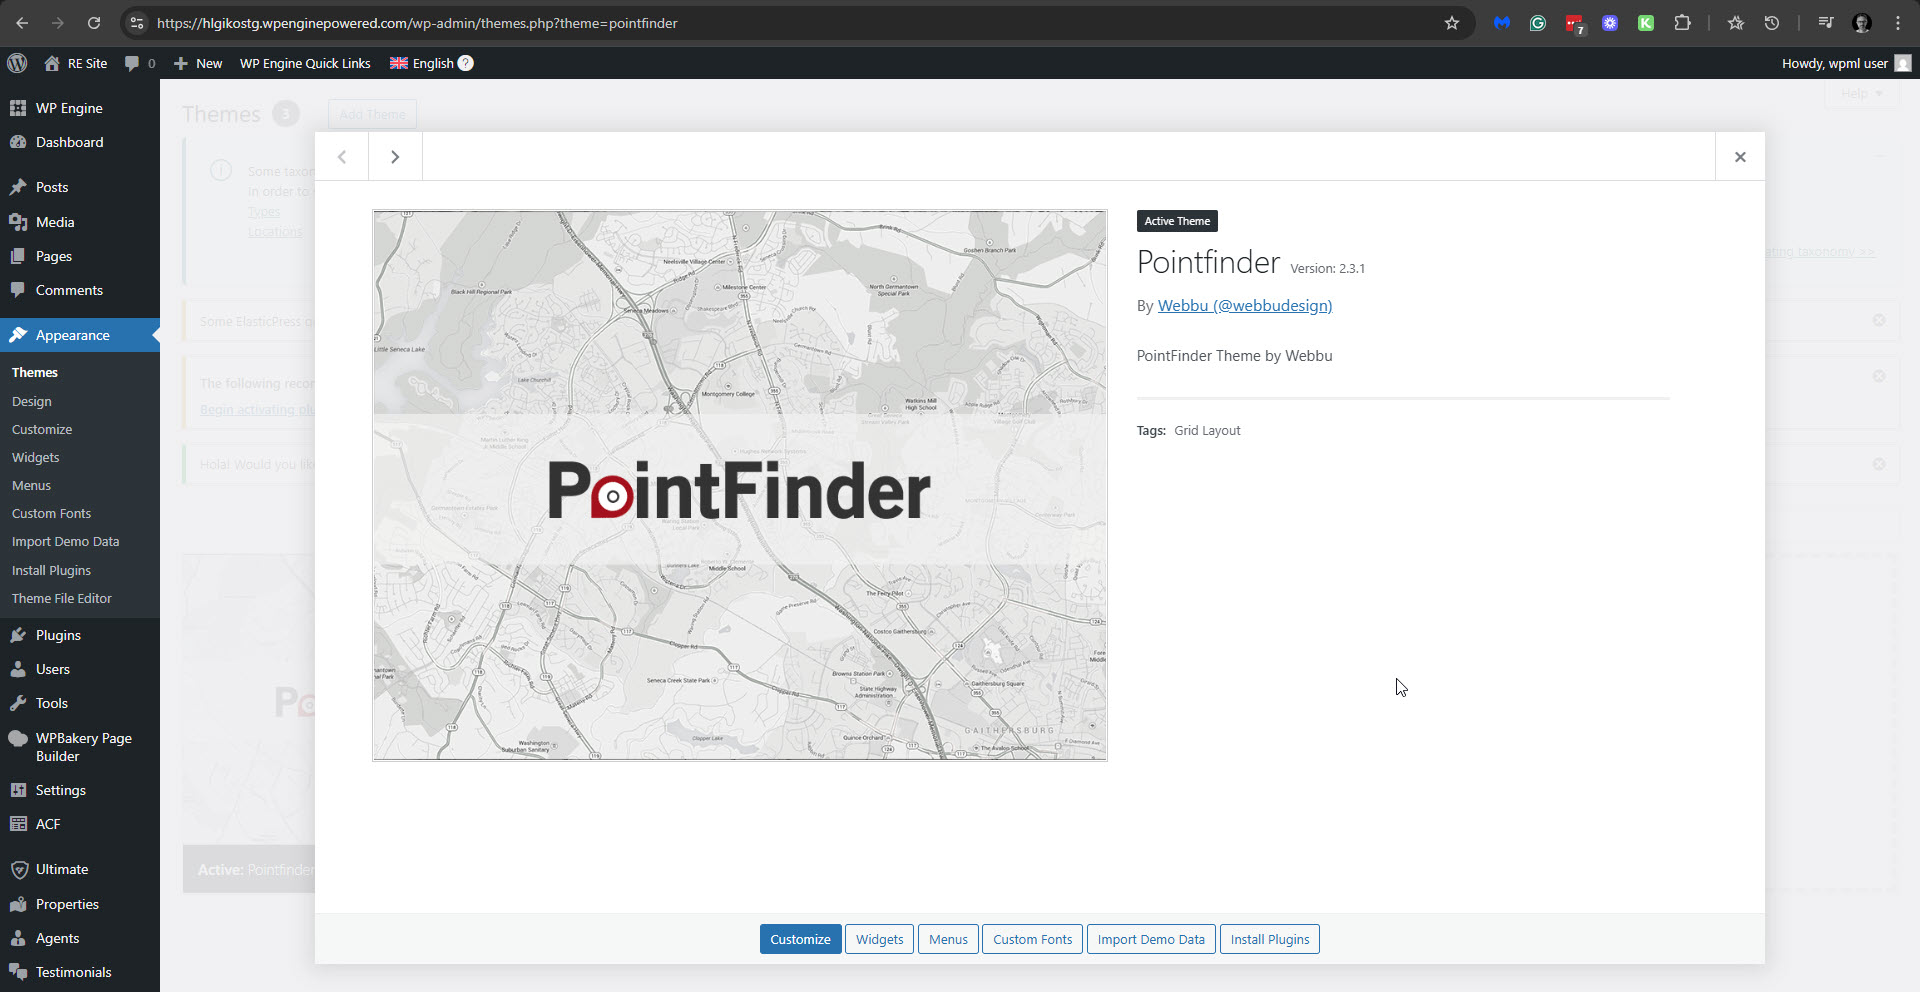Click the WP Engine sidebar icon
1920x992 pixels.
pyautogui.click(x=18, y=108)
